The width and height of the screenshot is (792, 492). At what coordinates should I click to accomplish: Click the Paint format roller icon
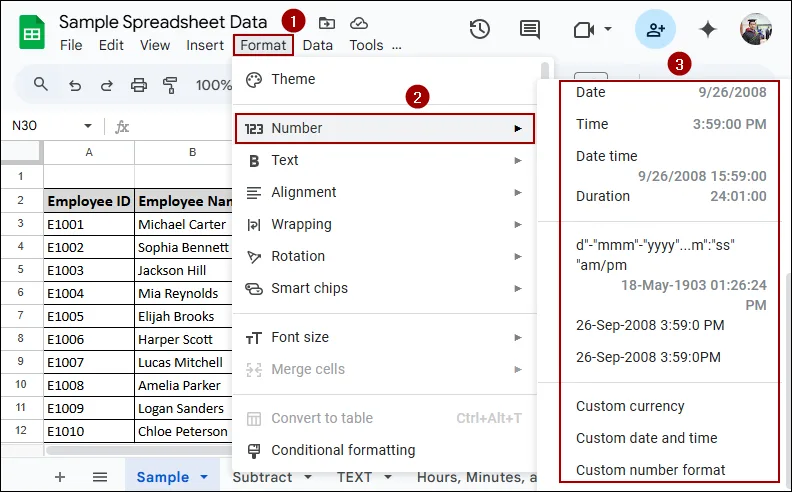coord(170,85)
